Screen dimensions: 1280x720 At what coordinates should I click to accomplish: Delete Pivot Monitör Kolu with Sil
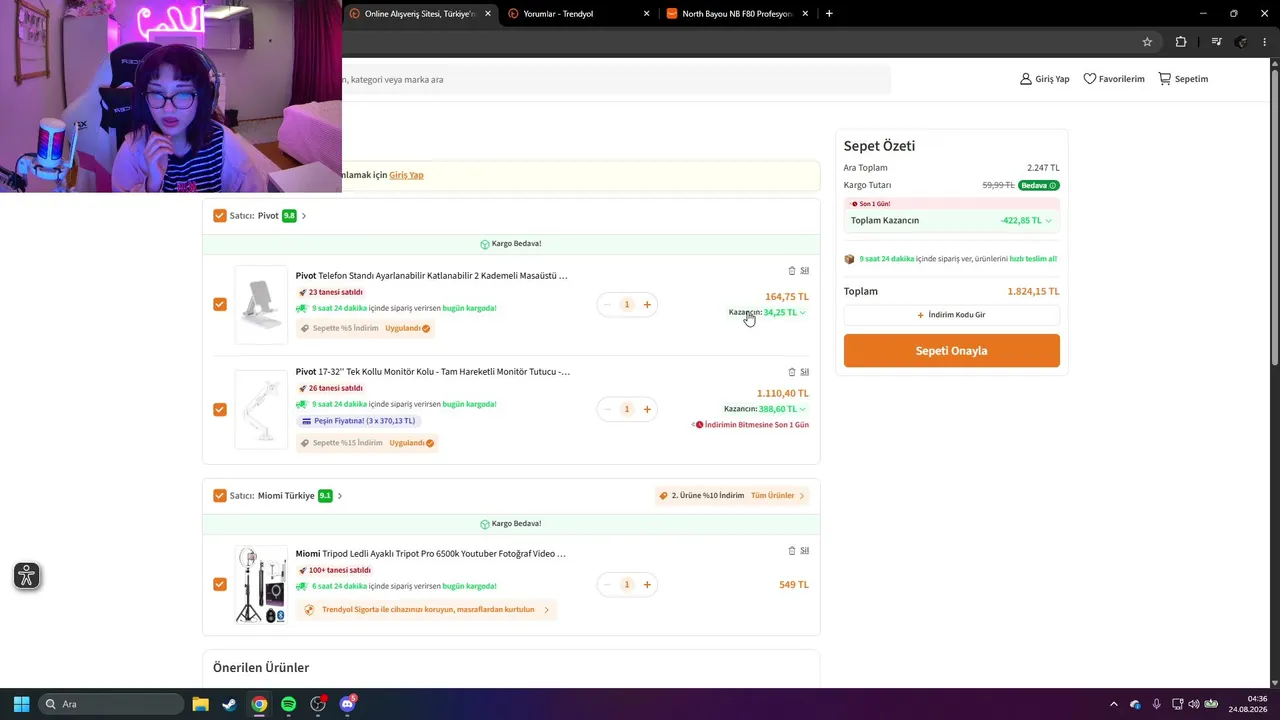[x=798, y=372]
